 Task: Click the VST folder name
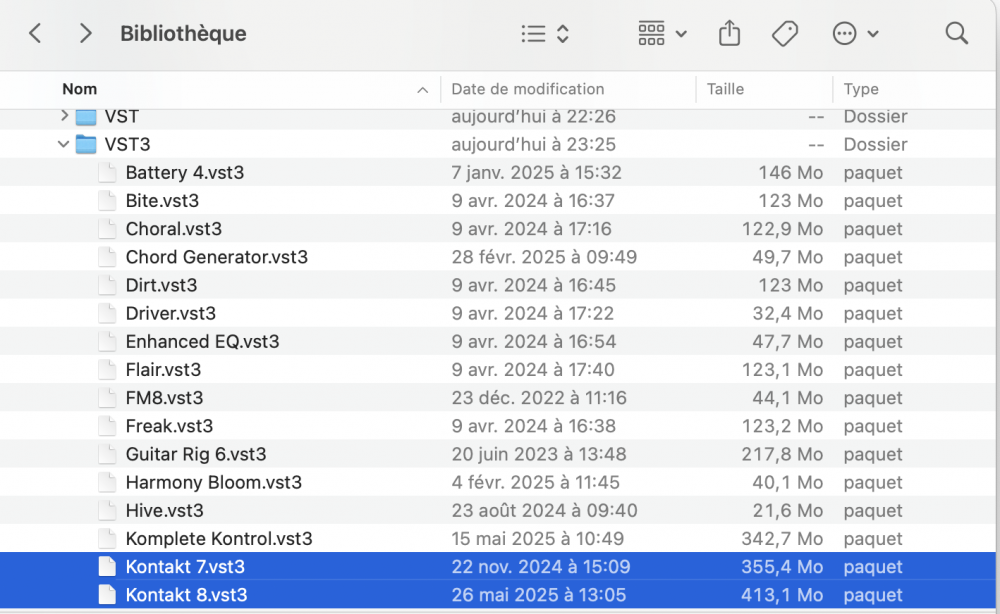click(121, 117)
